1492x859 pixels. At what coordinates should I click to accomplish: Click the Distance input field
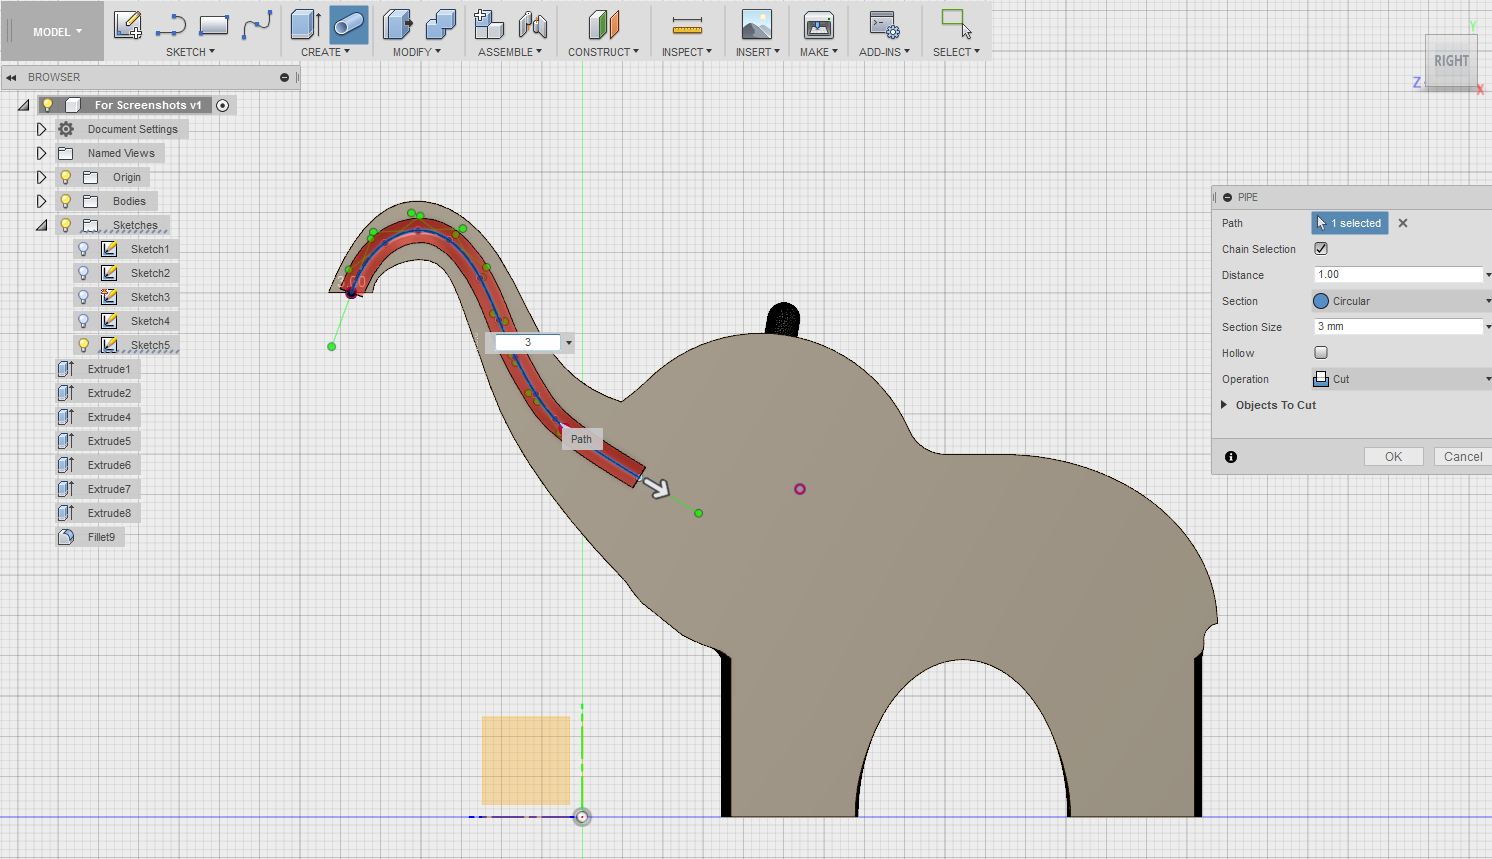[x=1398, y=274]
